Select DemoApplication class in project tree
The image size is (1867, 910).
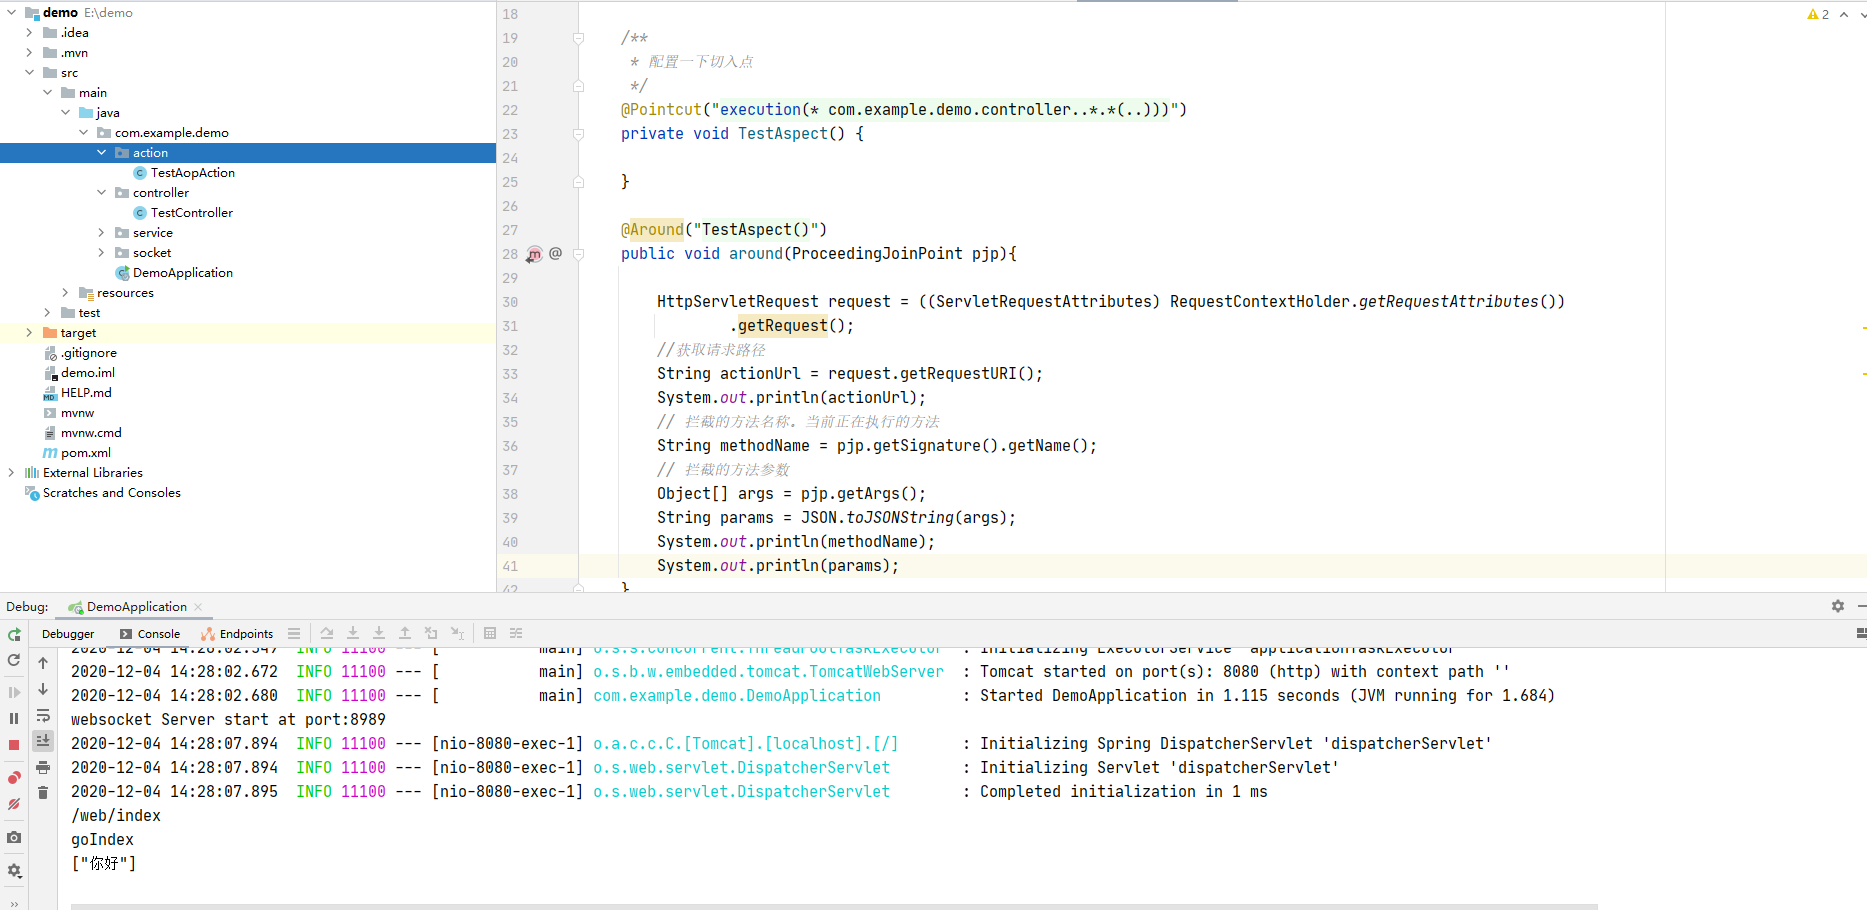[x=182, y=273]
